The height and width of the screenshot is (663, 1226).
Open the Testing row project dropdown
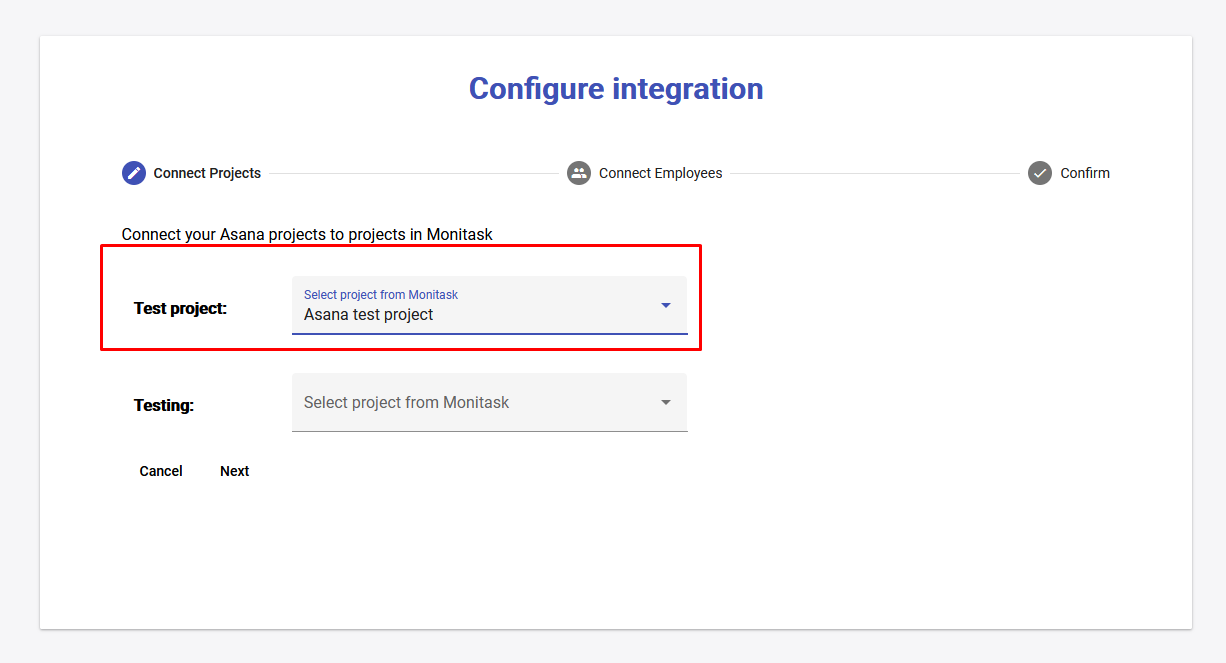490,402
